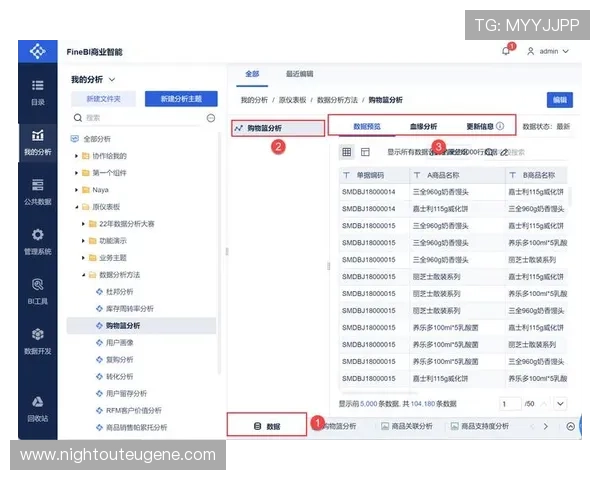Click 数据分析方法 in the breadcrumb
This screenshot has height=480, width=600.
(x=337, y=100)
